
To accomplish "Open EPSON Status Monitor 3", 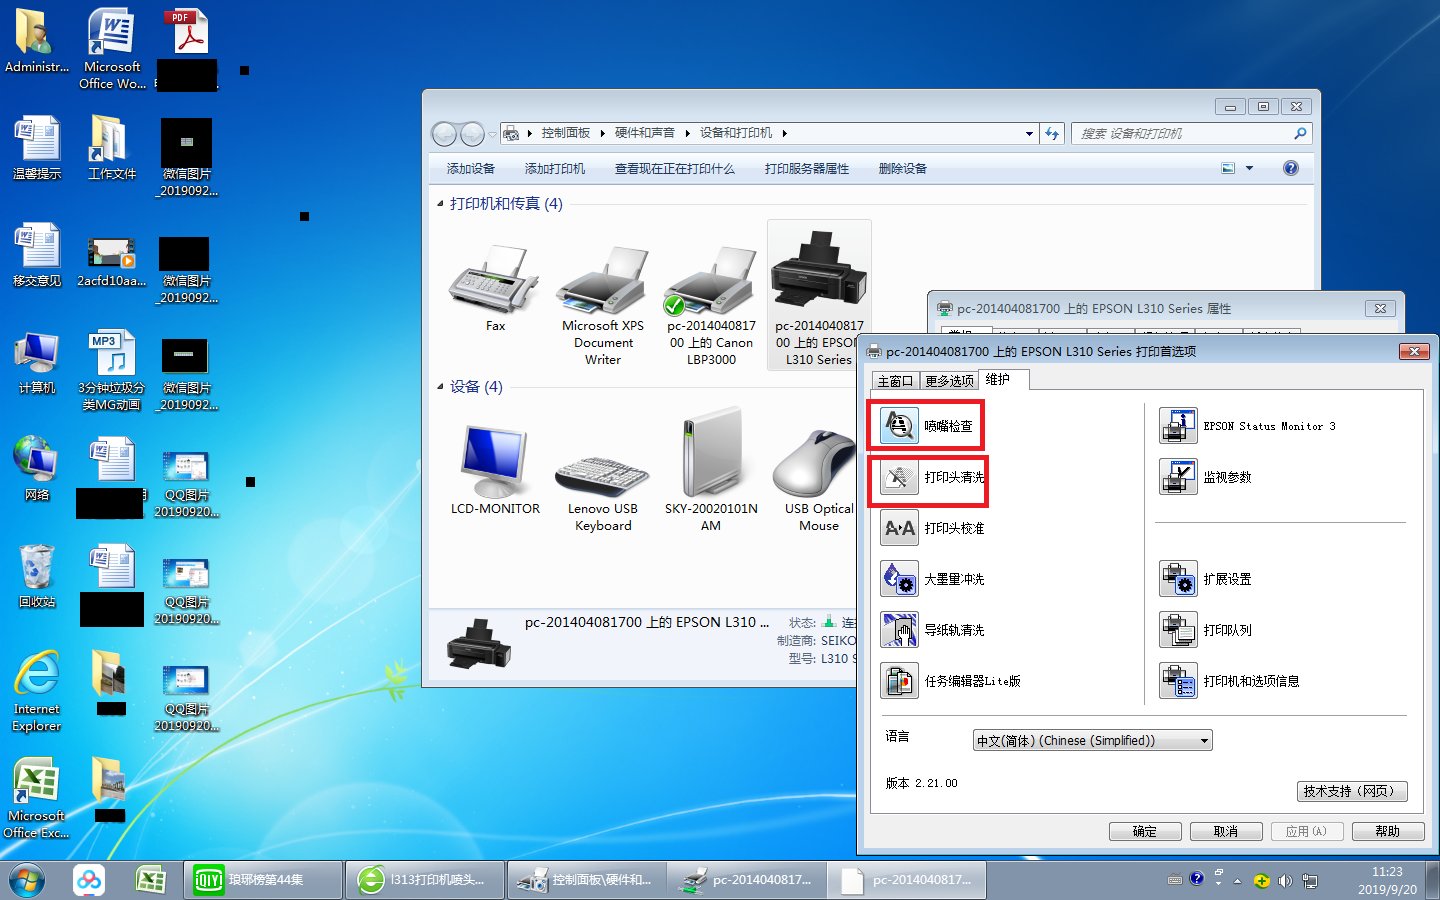I will [1178, 426].
